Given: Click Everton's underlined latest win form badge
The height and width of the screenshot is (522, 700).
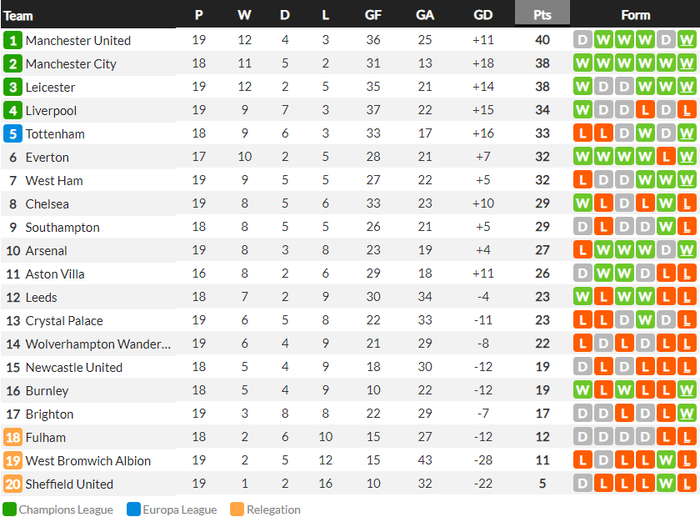Looking at the screenshot, I should pyautogui.click(x=687, y=157).
